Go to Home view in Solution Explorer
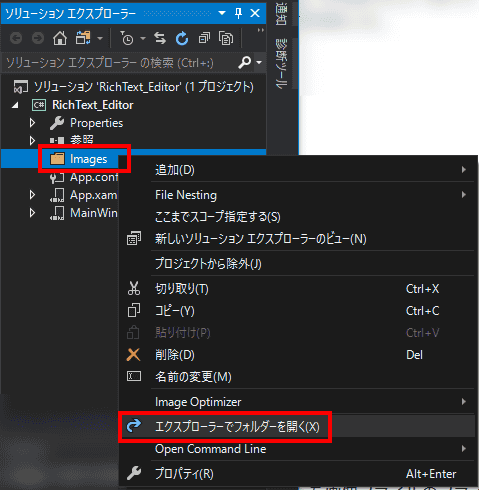Screen dimensions: 479x490 pyautogui.click(x=60, y=38)
